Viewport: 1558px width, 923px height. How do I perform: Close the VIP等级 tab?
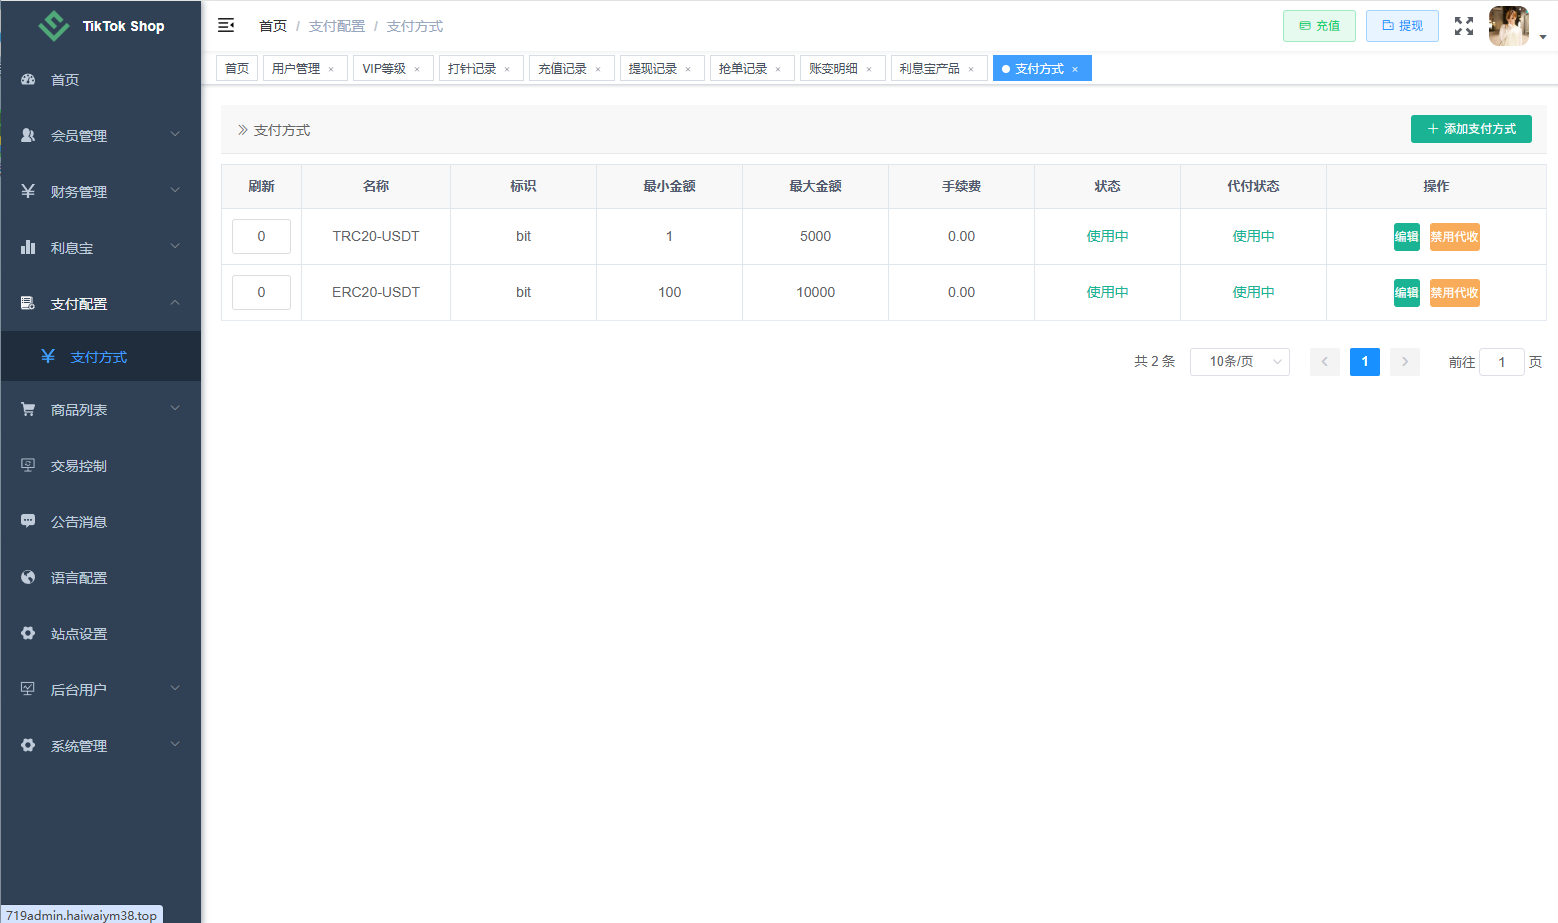coord(417,69)
